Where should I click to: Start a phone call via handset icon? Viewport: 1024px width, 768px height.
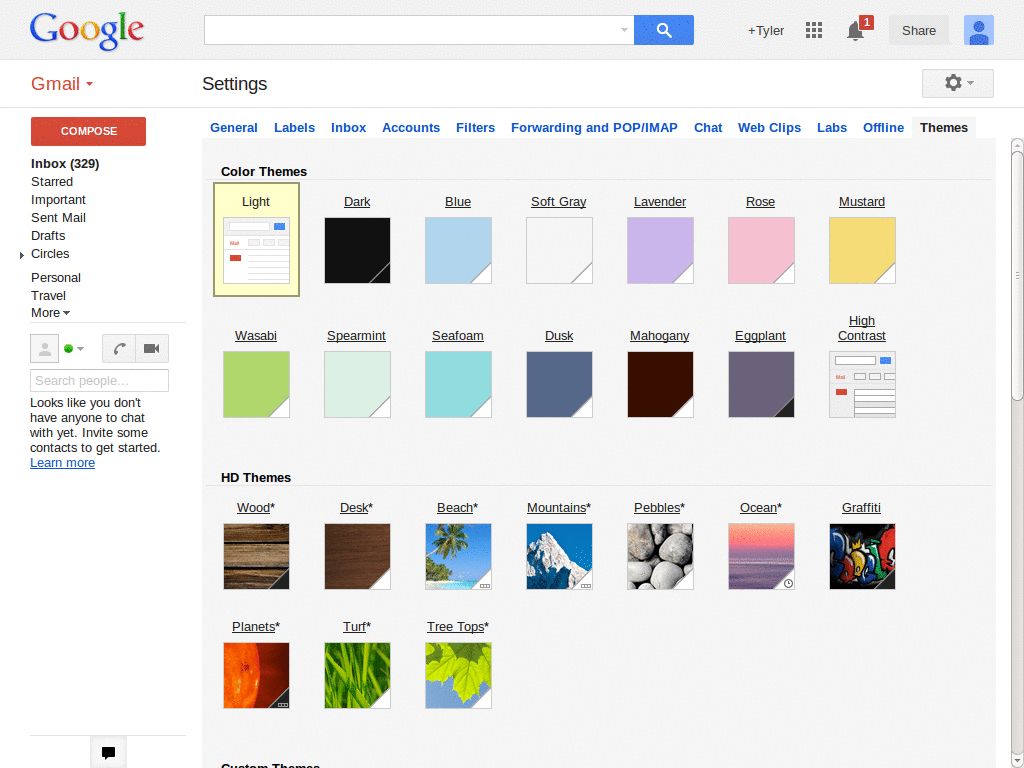pyautogui.click(x=119, y=348)
